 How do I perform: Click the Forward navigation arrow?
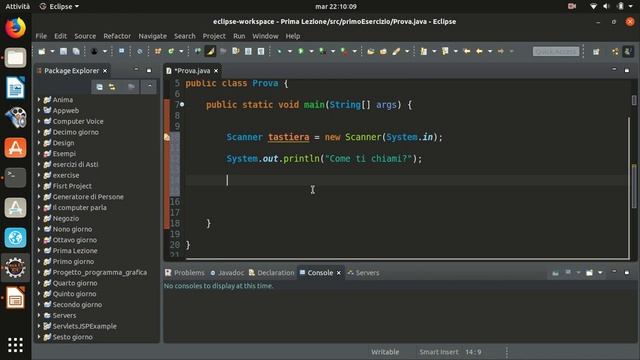500,51
